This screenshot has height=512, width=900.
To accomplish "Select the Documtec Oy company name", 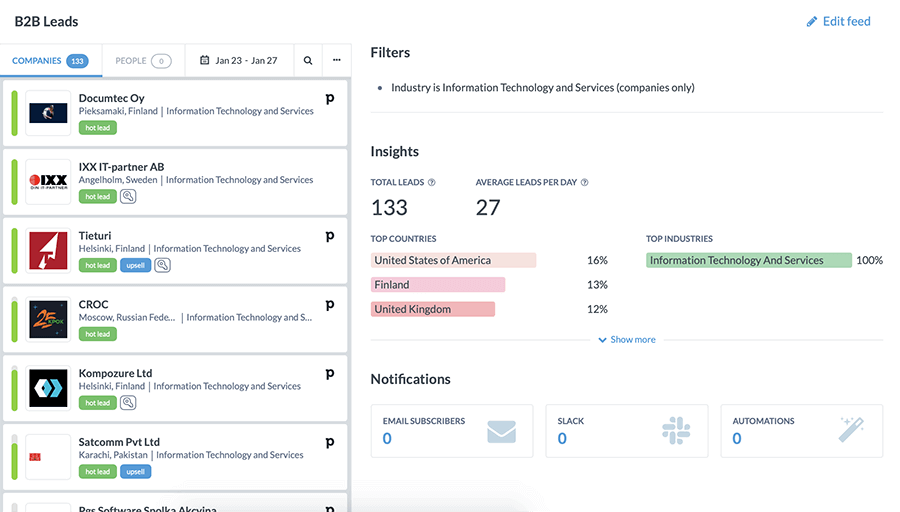I will (111, 98).
